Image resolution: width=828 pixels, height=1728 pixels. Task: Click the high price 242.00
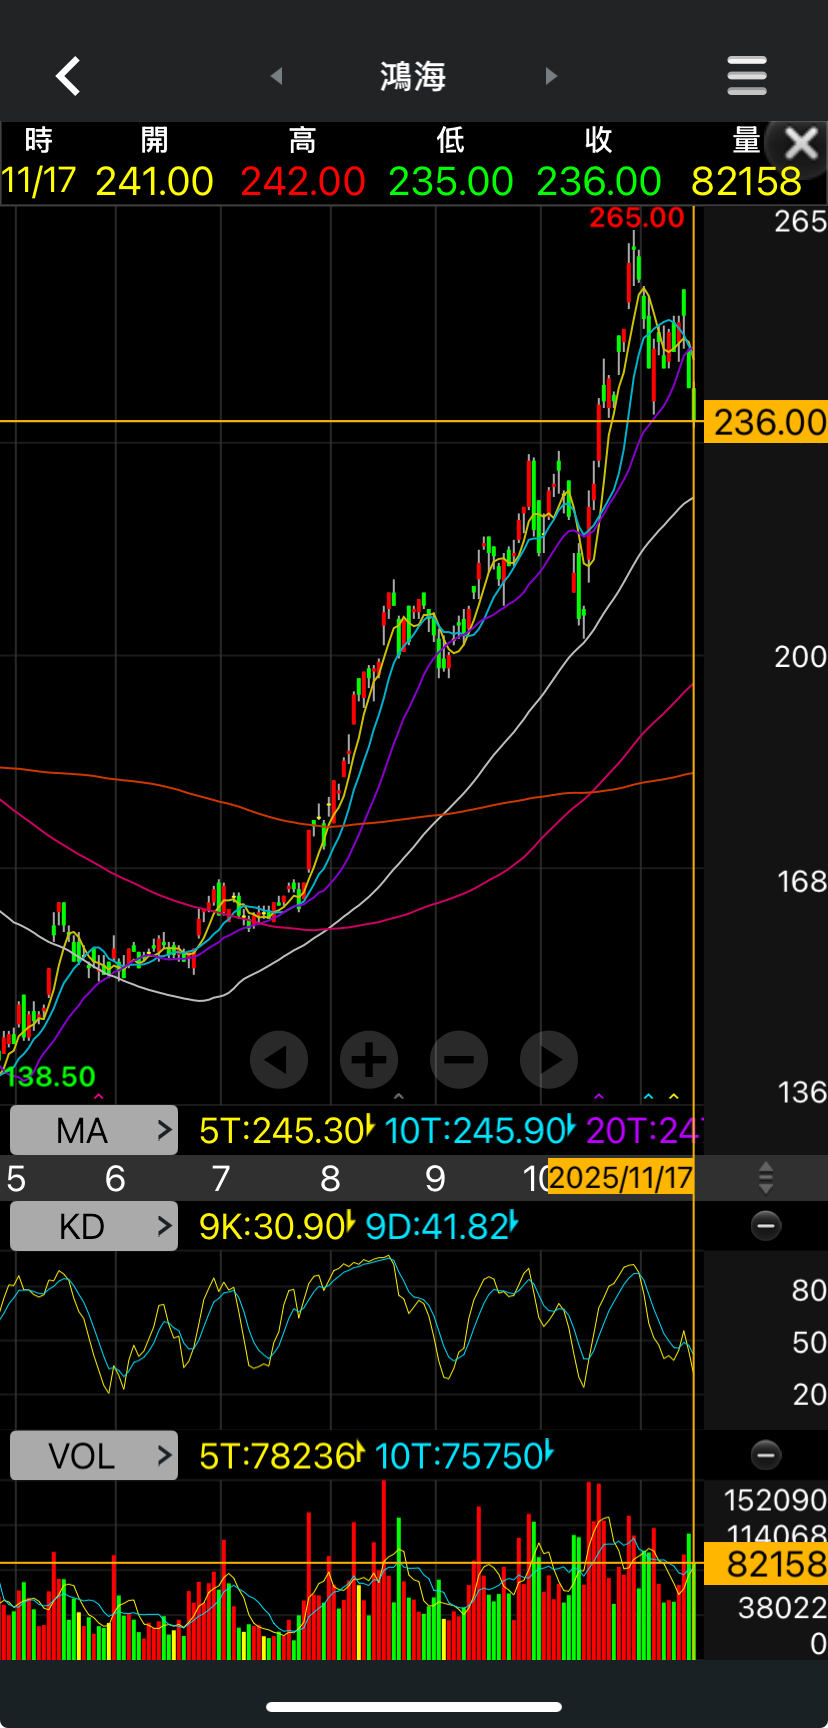(302, 182)
